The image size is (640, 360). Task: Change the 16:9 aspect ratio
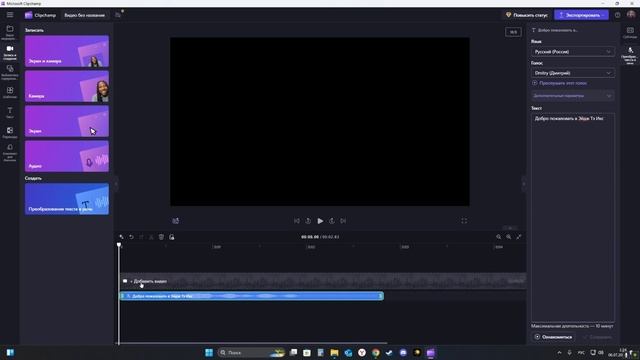(x=513, y=32)
